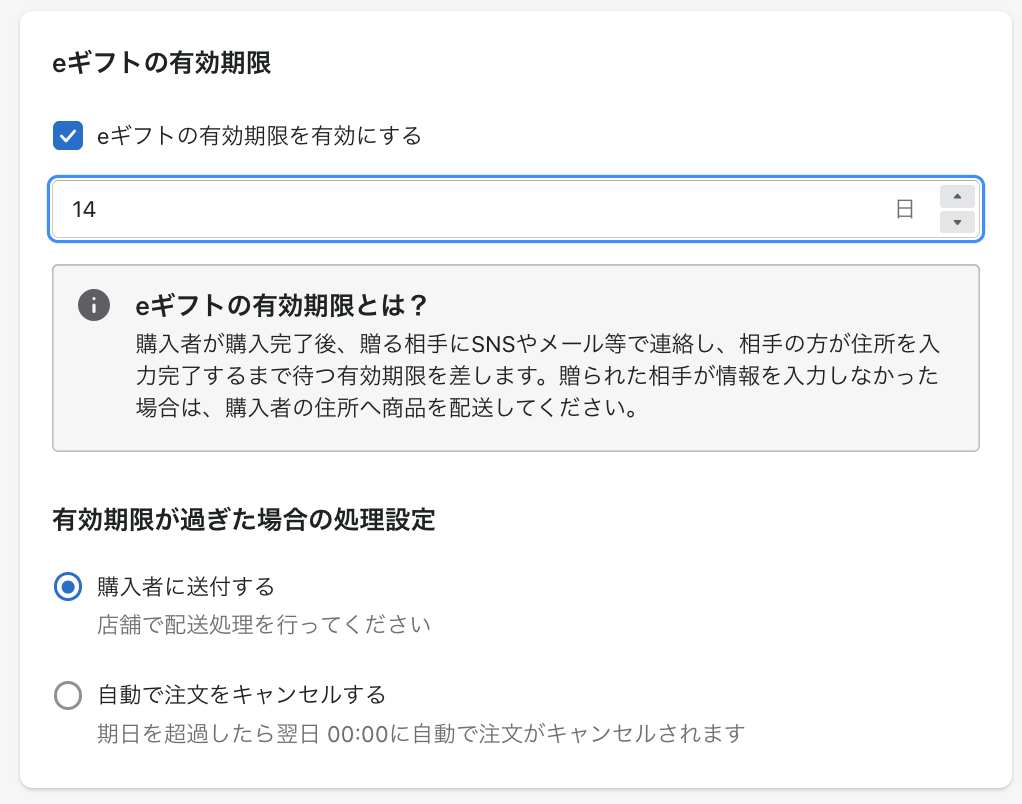Select the 購入者に送付する radio button
The image size is (1022, 804).
[x=67, y=587]
